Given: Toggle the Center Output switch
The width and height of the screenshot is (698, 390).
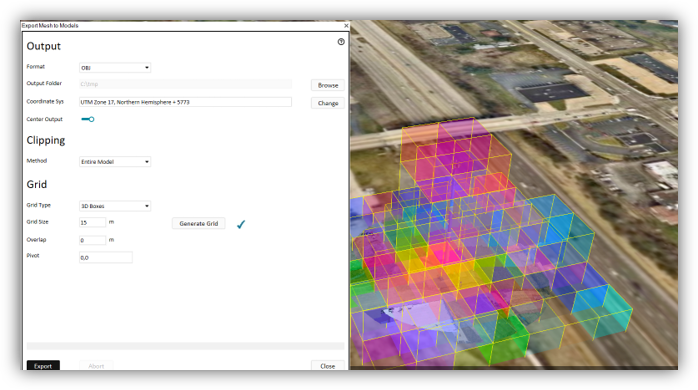Looking at the screenshot, I should tap(88, 119).
